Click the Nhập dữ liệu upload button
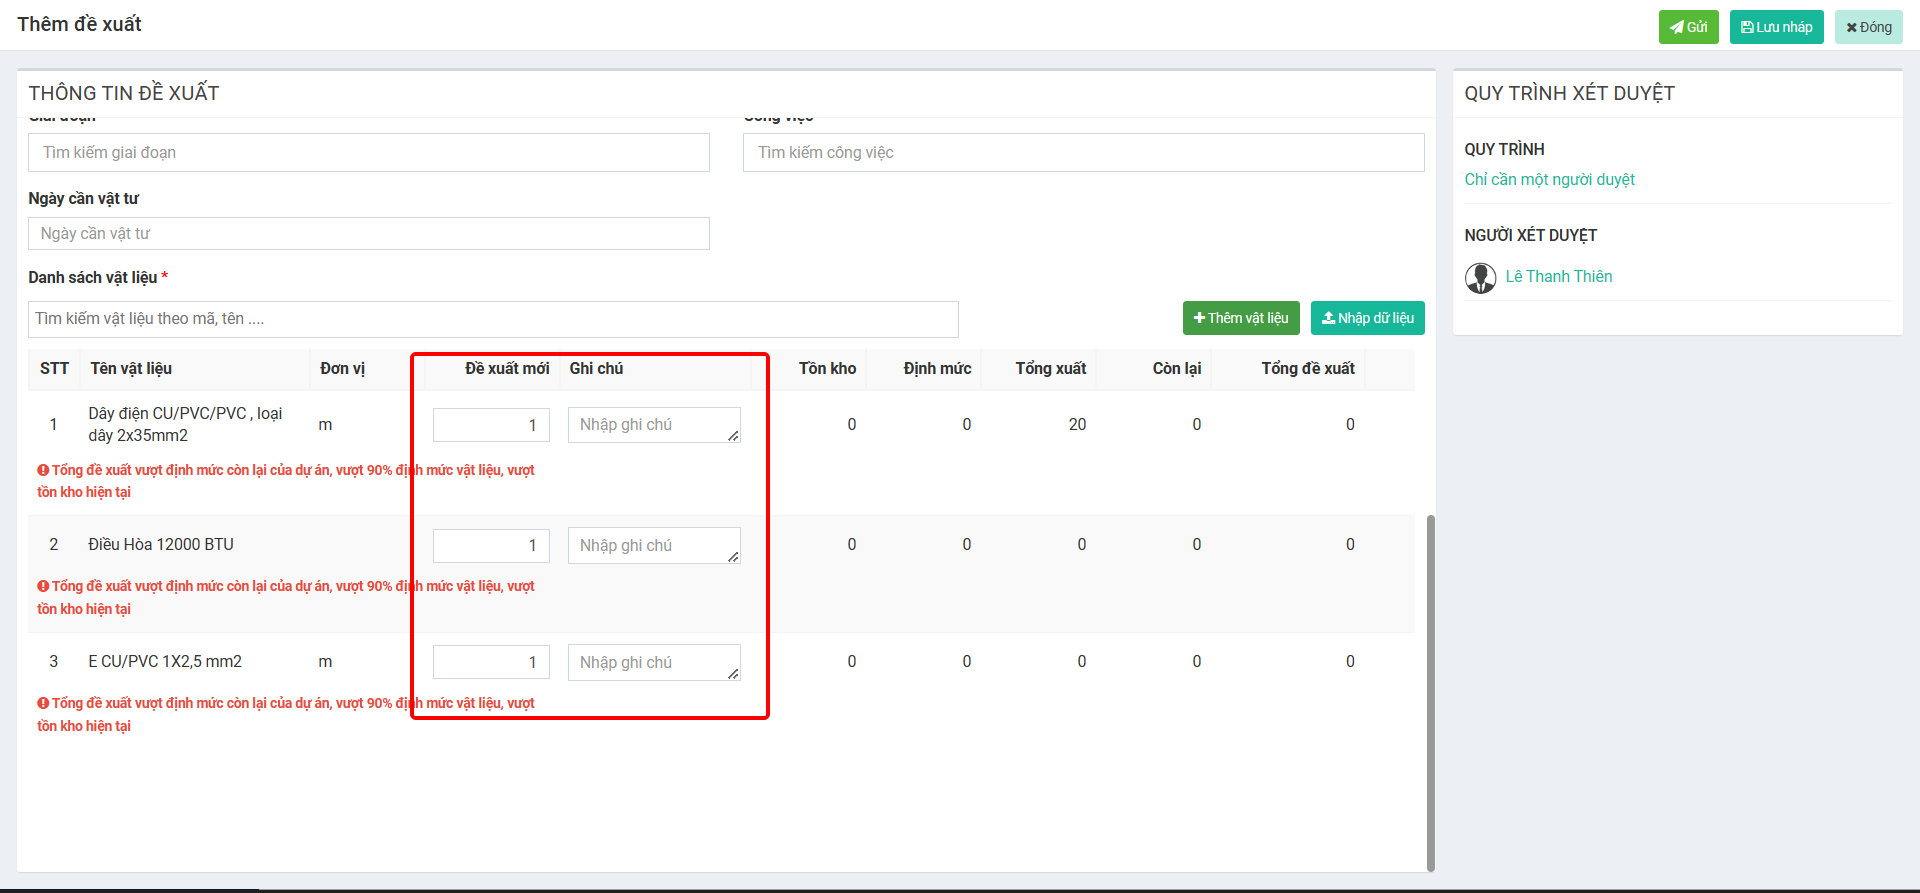 click(1367, 318)
